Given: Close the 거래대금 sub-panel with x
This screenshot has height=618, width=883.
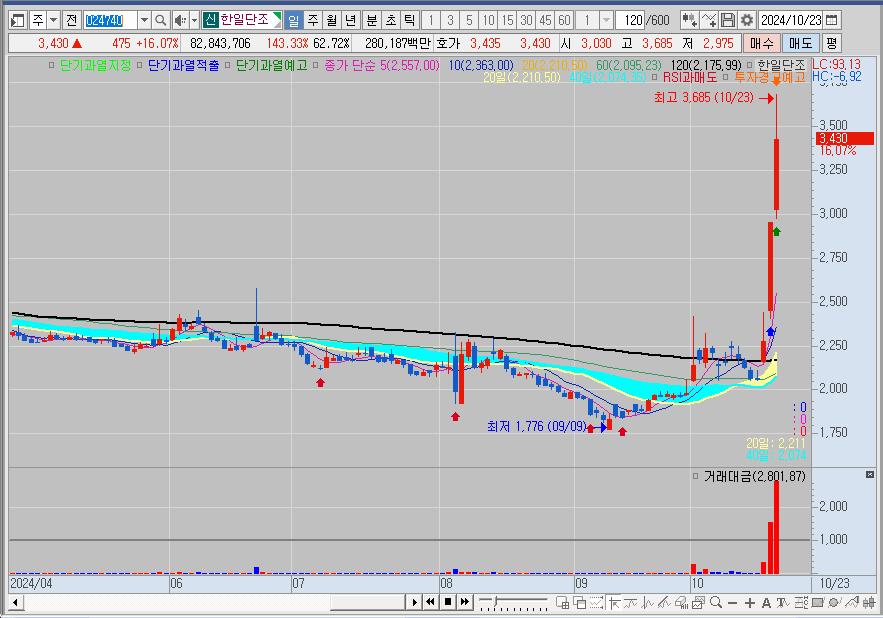Looking at the screenshot, I should tap(869, 475).
